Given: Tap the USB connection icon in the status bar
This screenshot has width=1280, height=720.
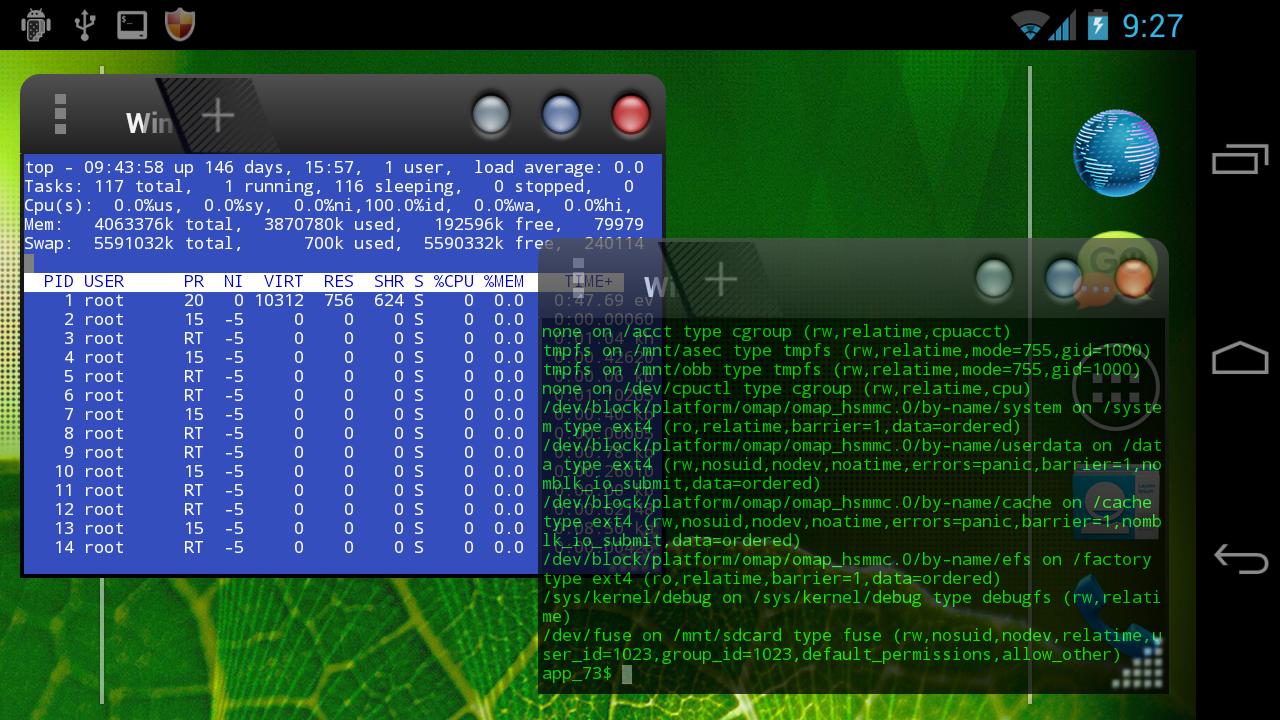Looking at the screenshot, I should tap(85, 25).
